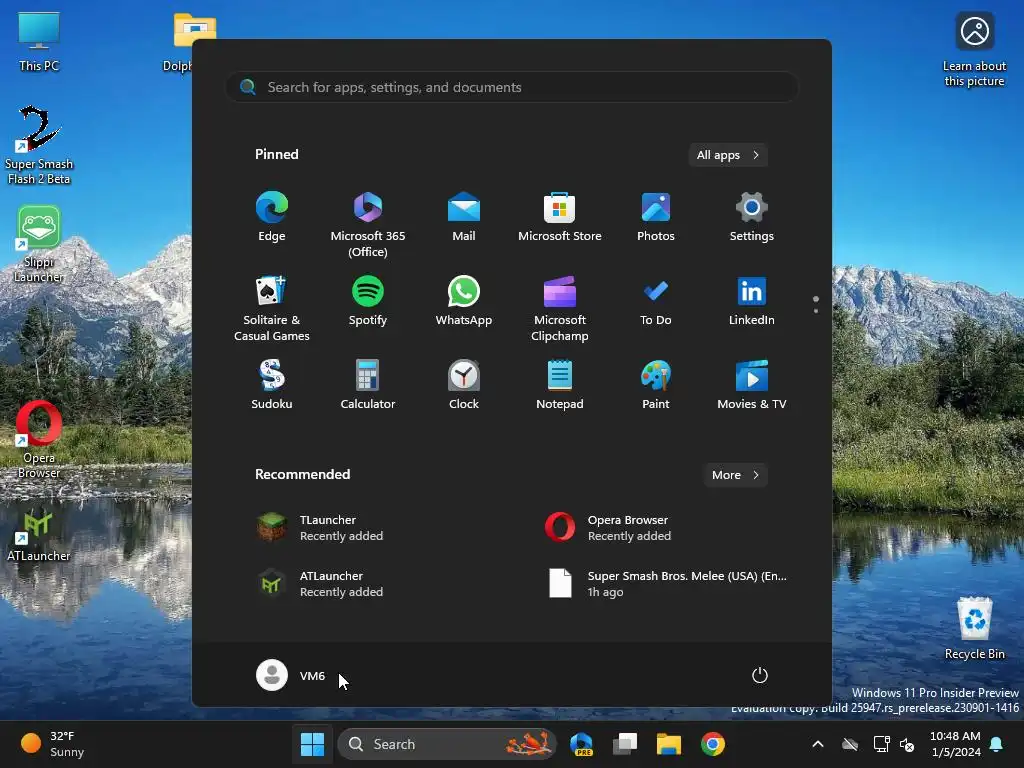Open Microsoft Store pinned app
The image size is (1024, 768).
(560, 217)
